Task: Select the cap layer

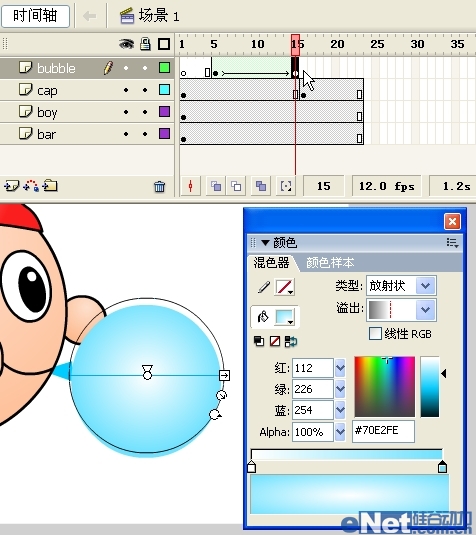Action: click(x=87, y=90)
